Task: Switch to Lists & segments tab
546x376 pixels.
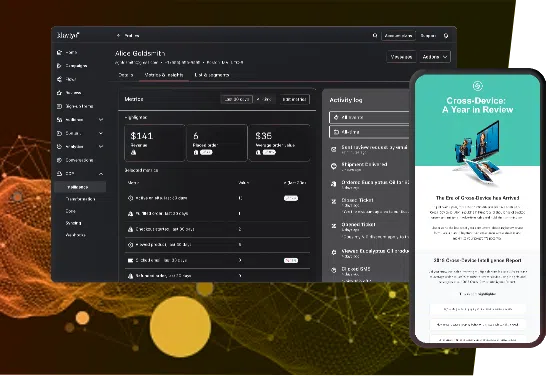Action: (212, 75)
